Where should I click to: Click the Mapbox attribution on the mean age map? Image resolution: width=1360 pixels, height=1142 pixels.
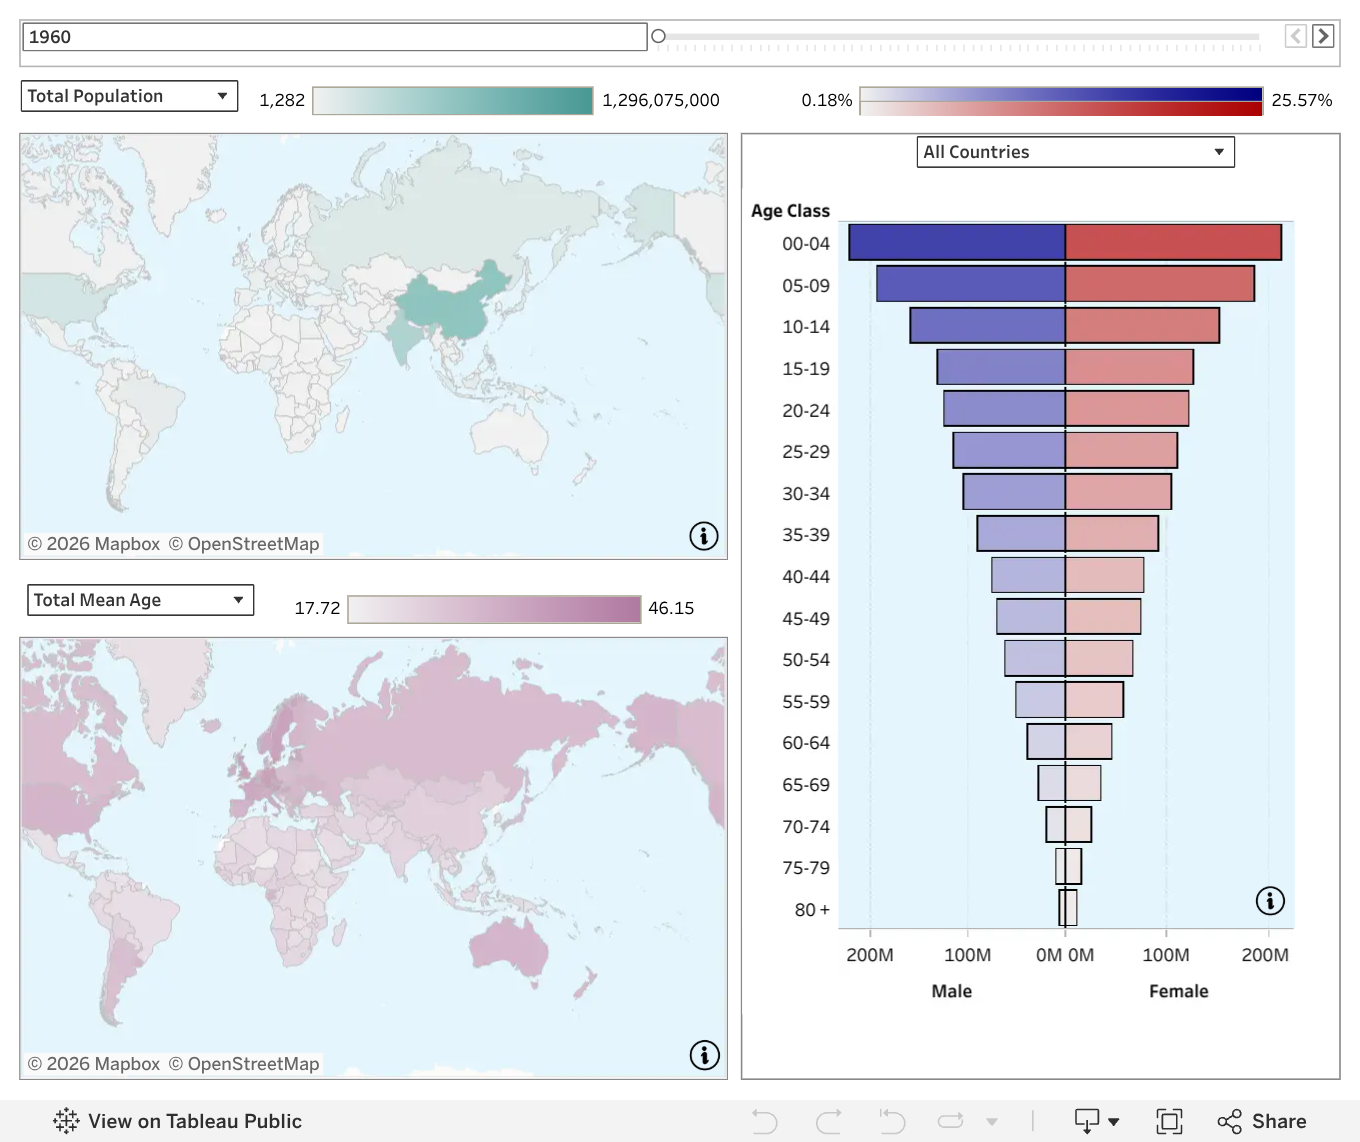tap(94, 1064)
